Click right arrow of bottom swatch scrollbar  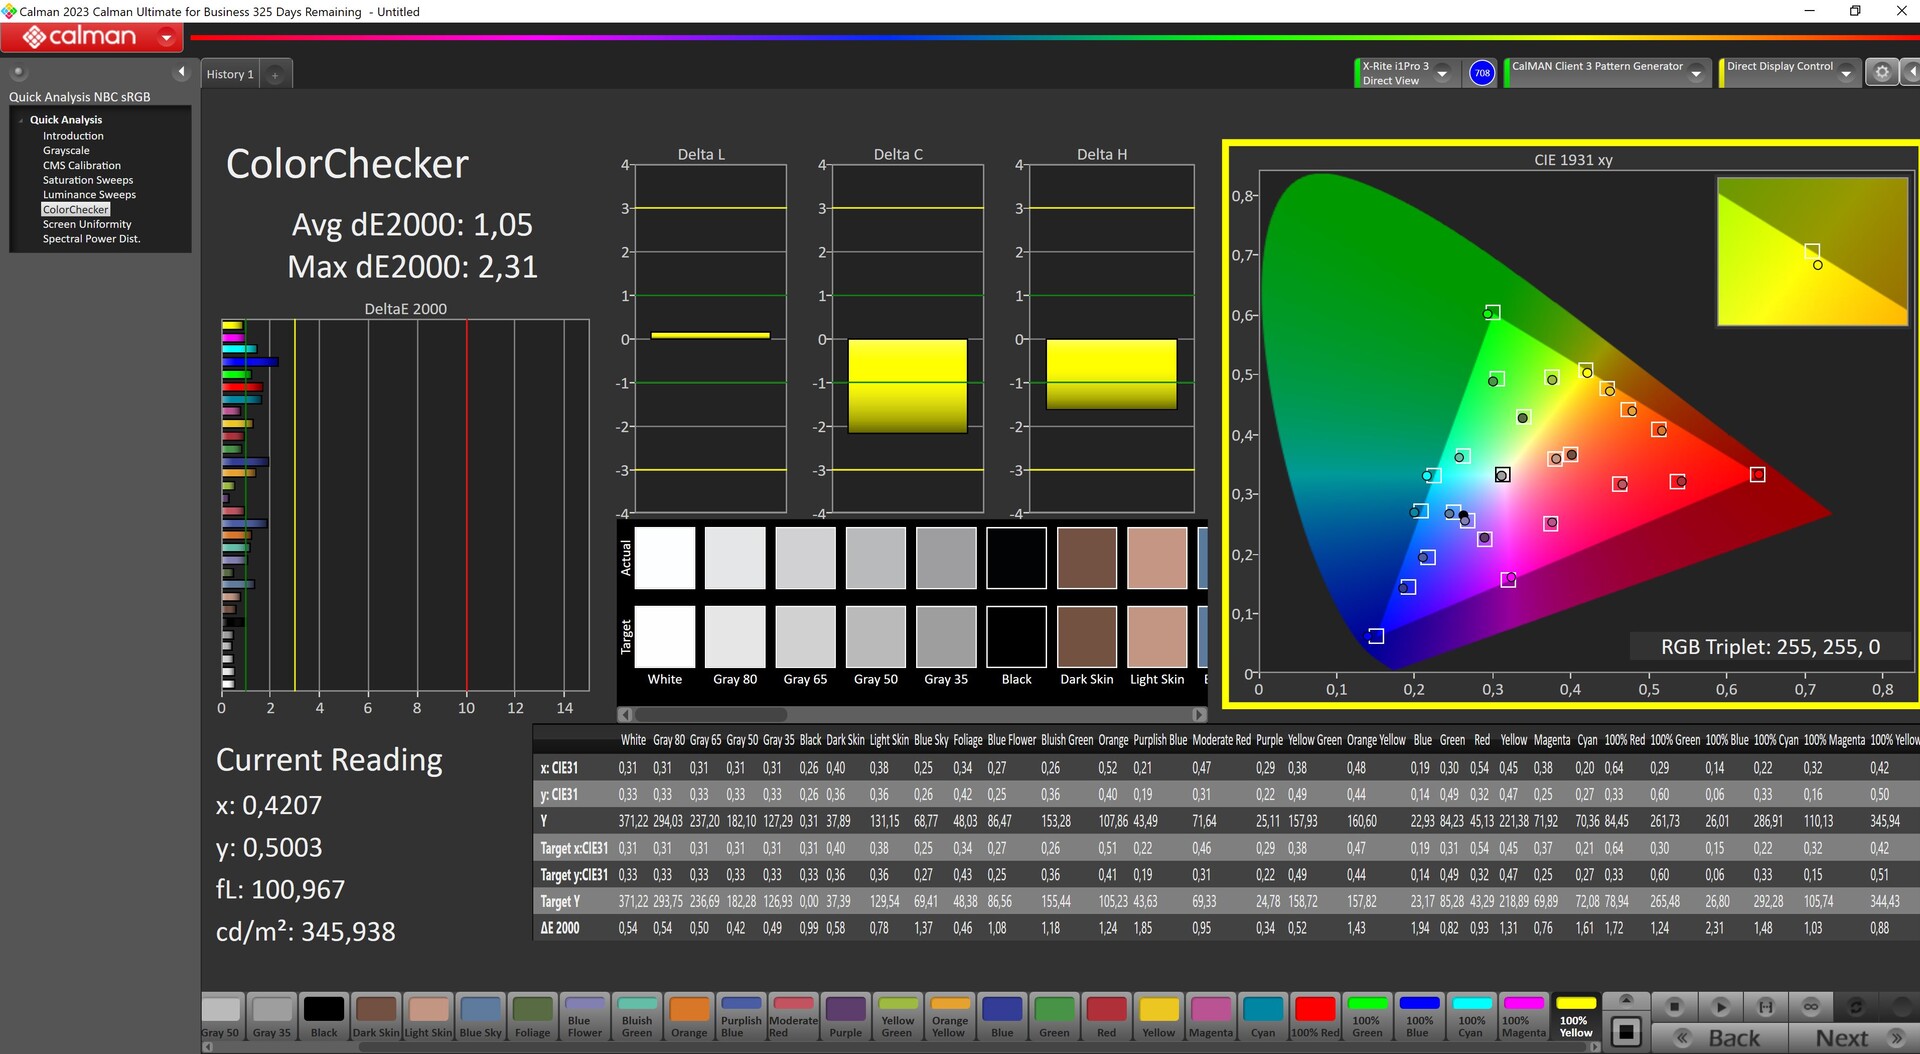[1595, 1047]
